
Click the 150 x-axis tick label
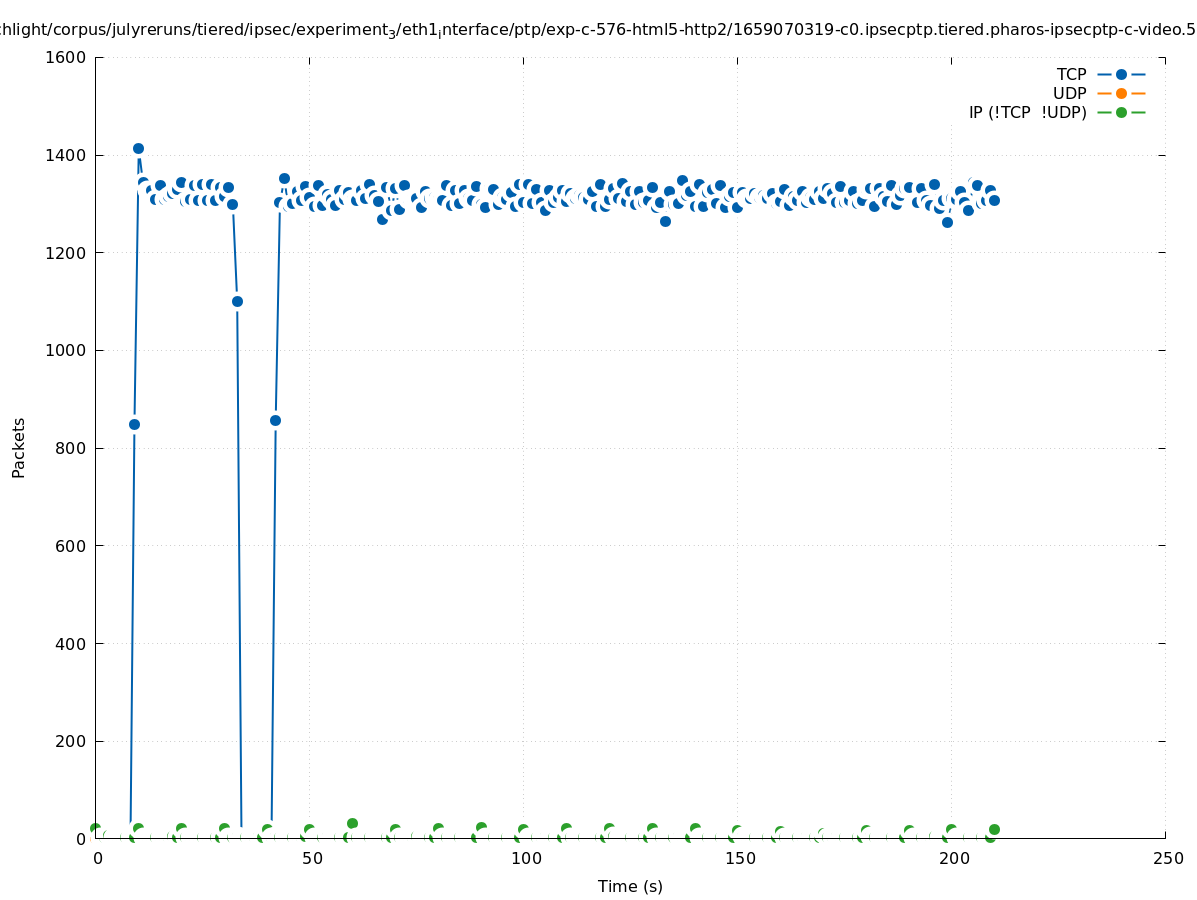click(x=740, y=858)
